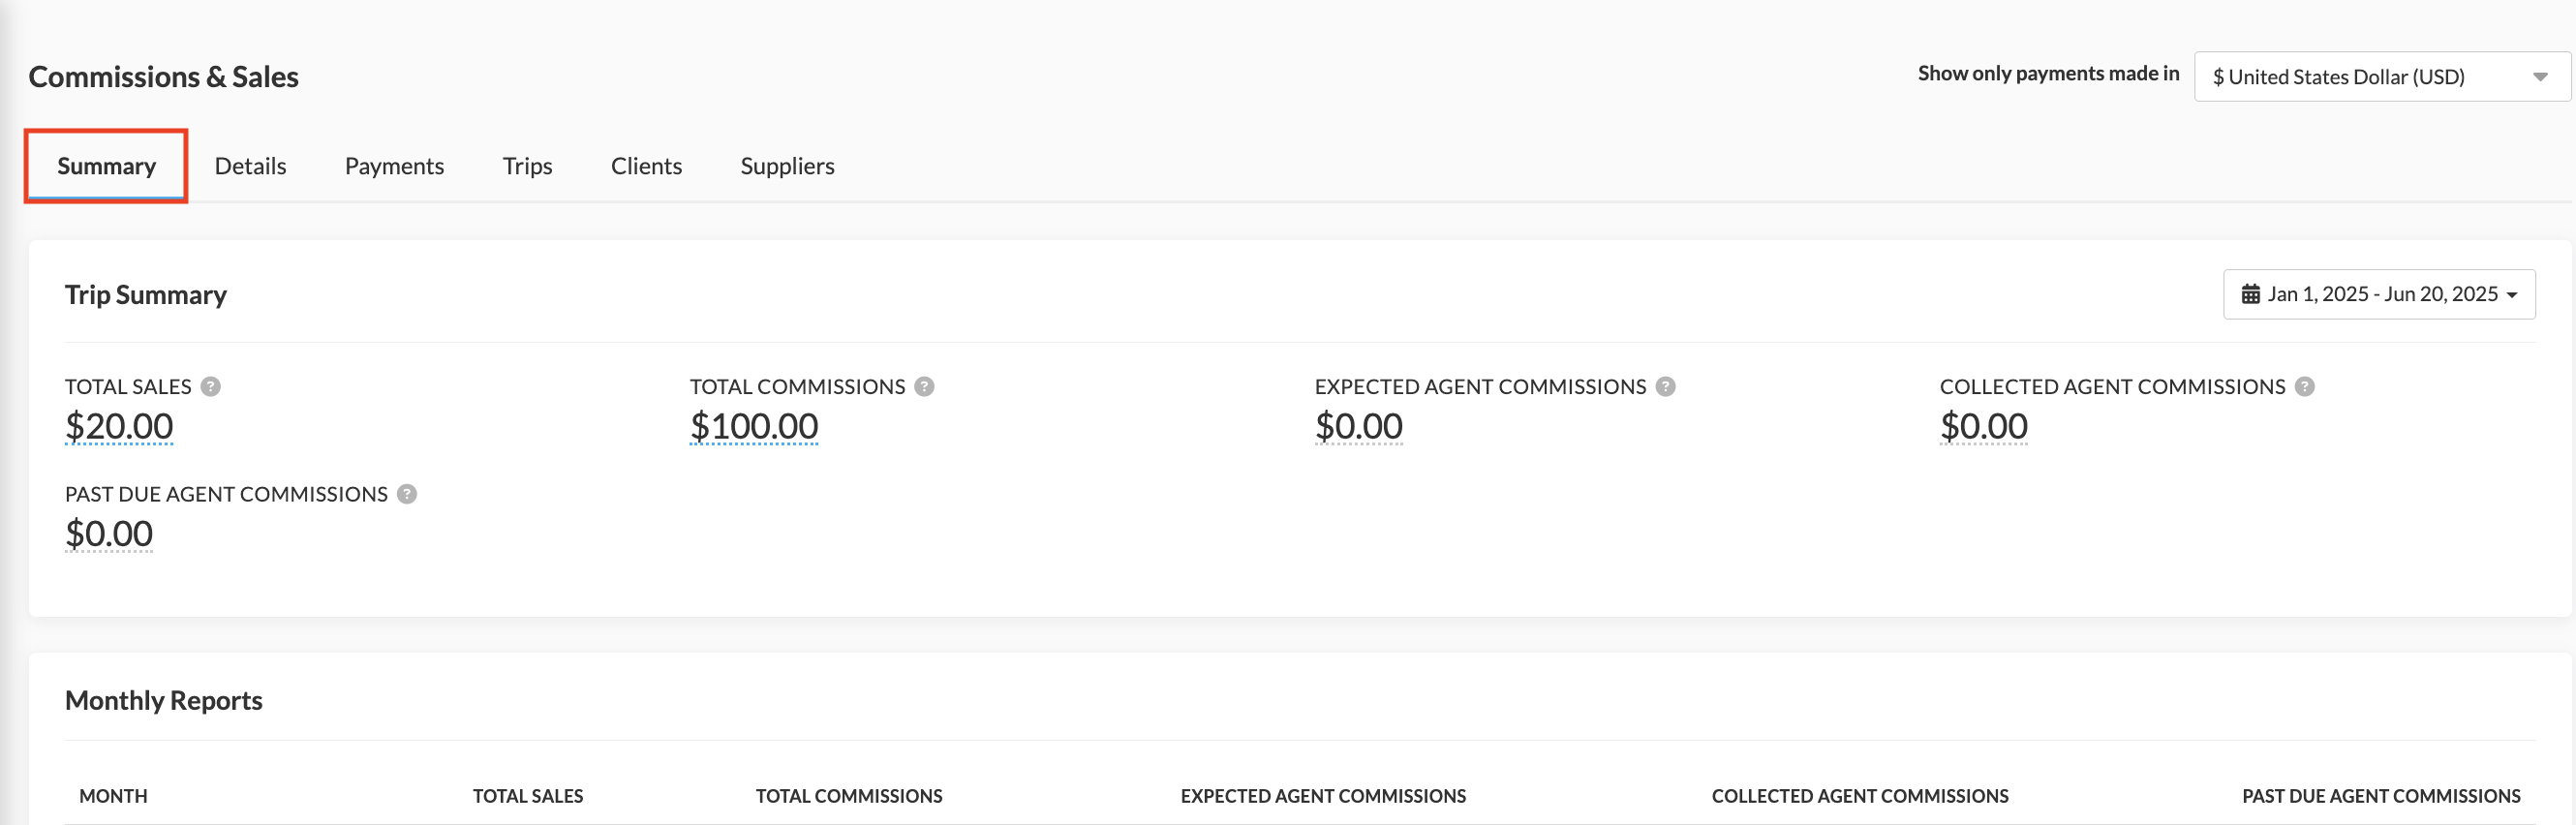Switch to the Clients tab
The image size is (2576, 825).
[646, 166]
